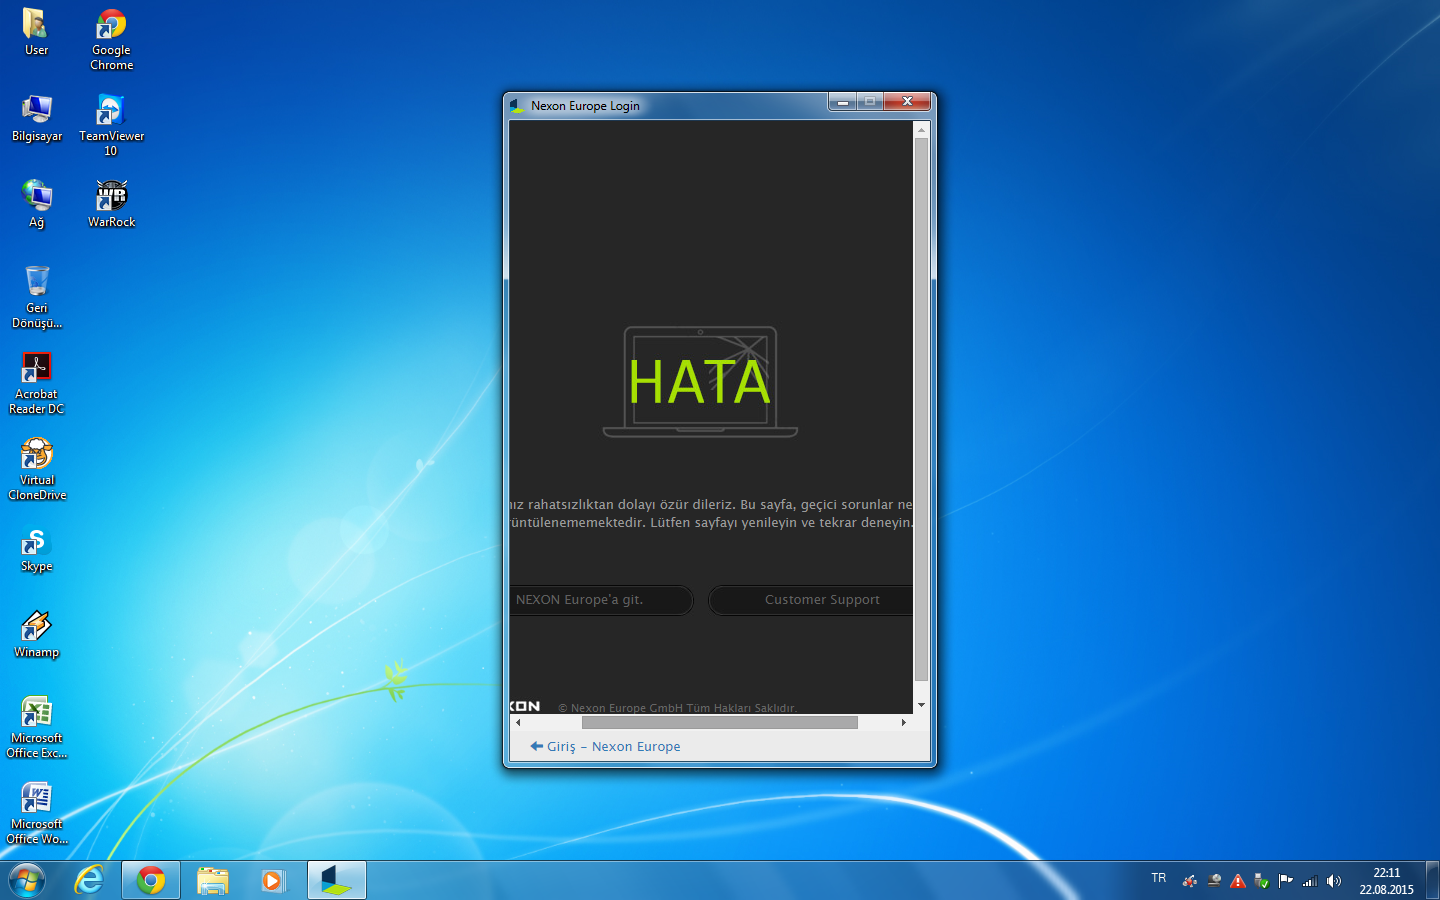Screen dimensions: 1440x900
Task: Select the Ağ network desktop icon
Action: 37,204
